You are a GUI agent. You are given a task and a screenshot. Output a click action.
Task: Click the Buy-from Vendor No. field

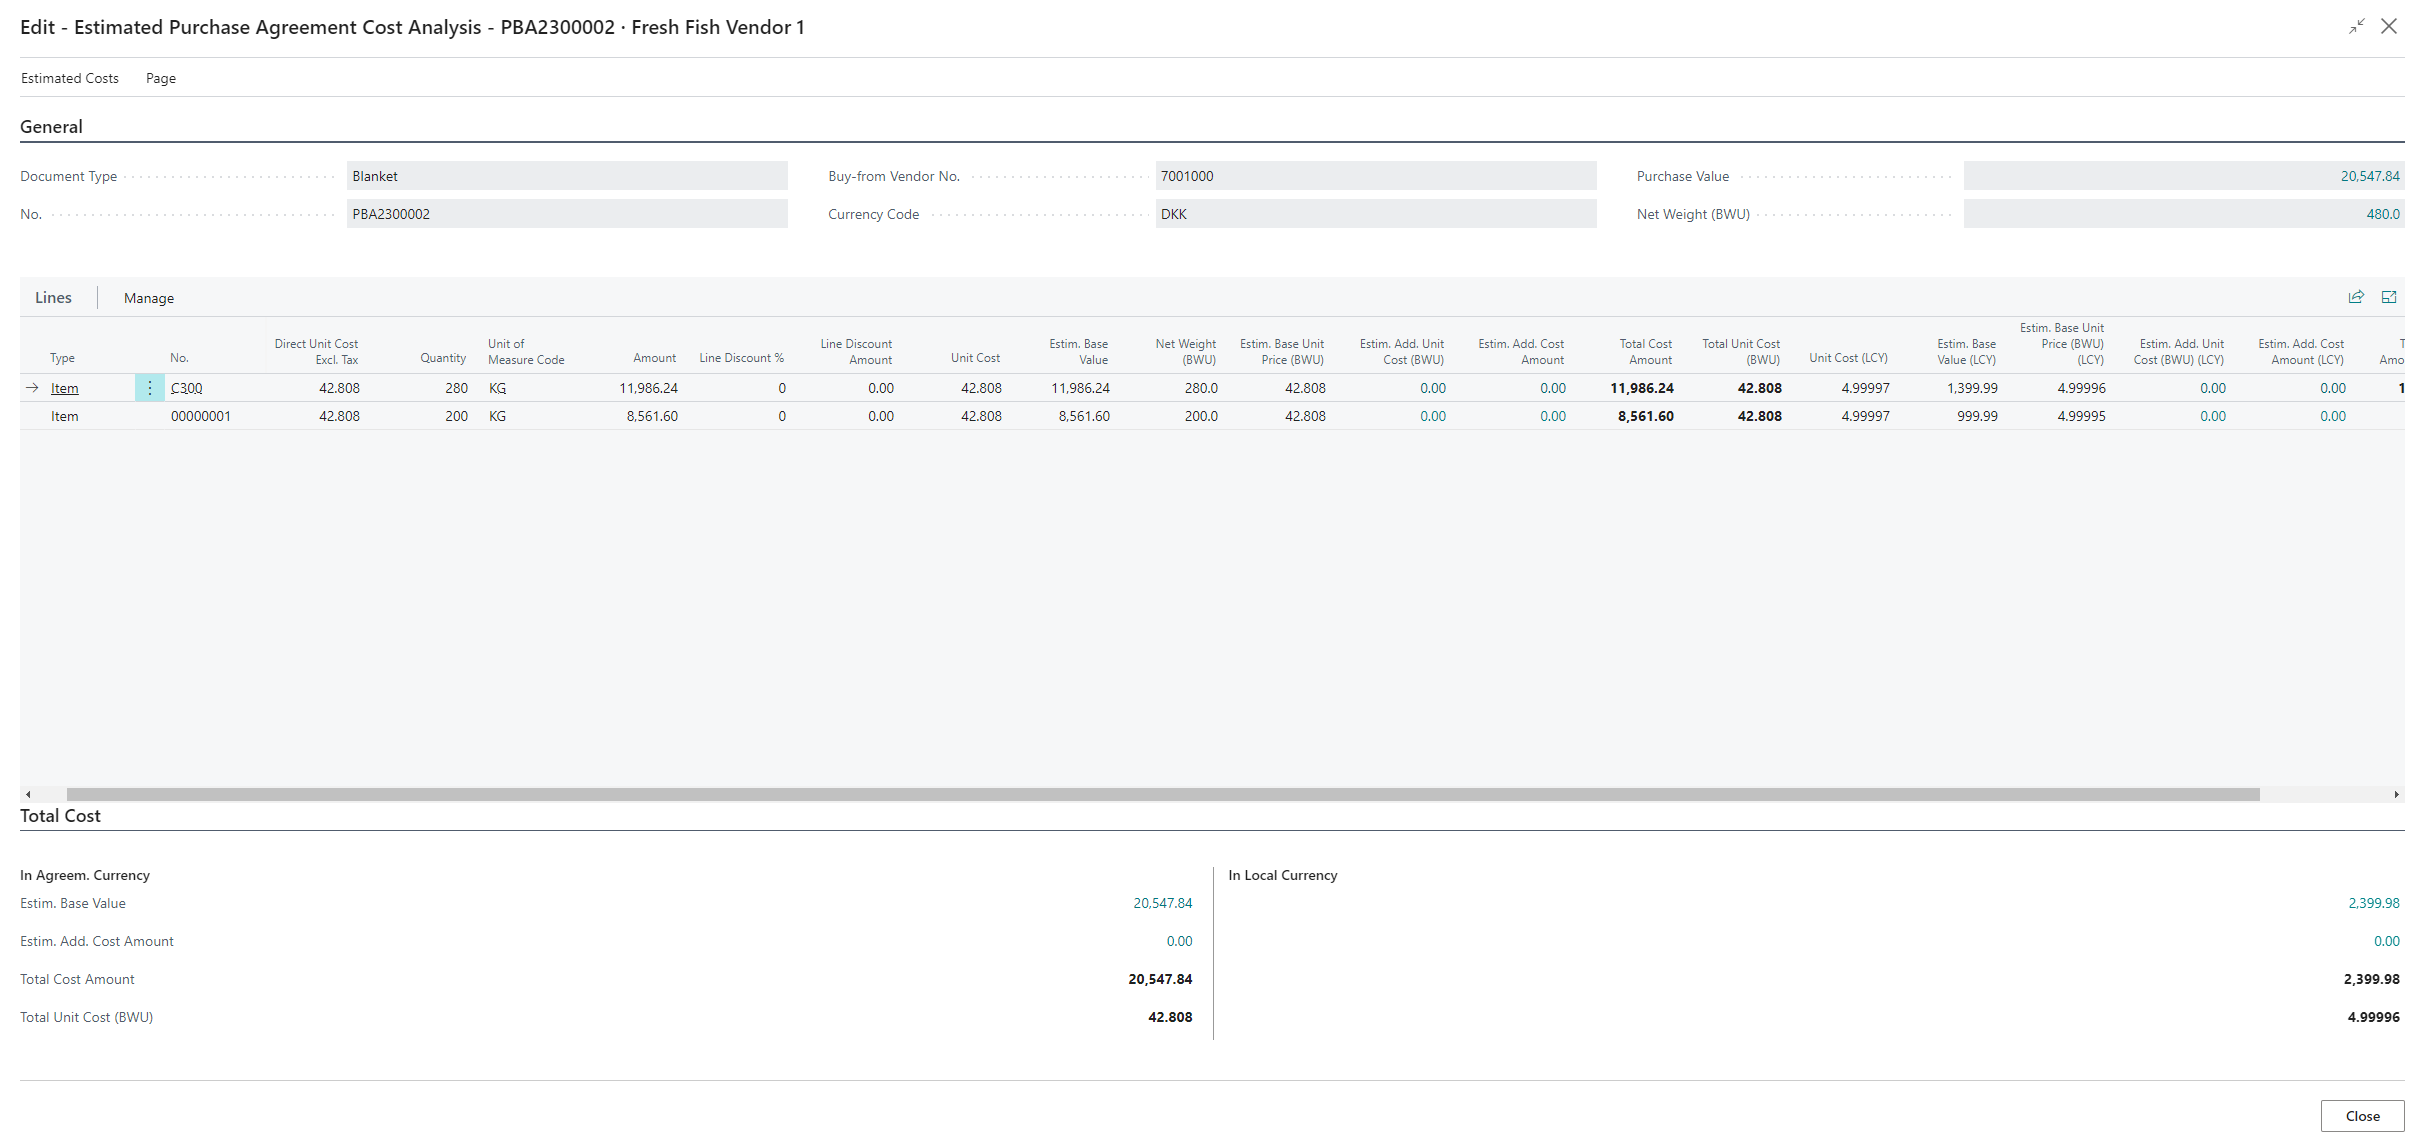(1374, 176)
